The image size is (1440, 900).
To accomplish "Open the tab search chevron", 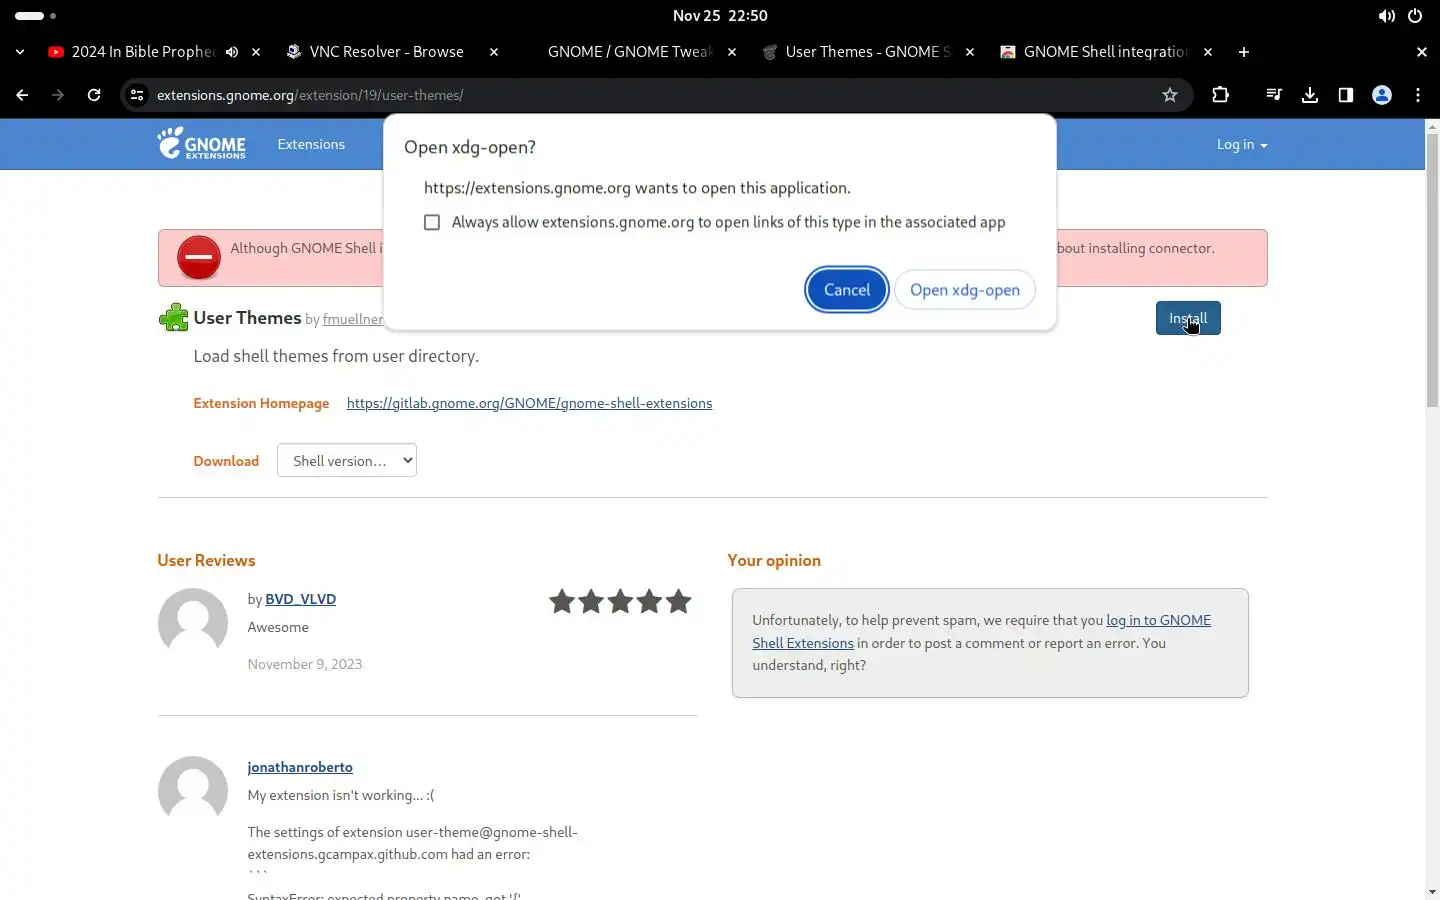I will (20, 52).
